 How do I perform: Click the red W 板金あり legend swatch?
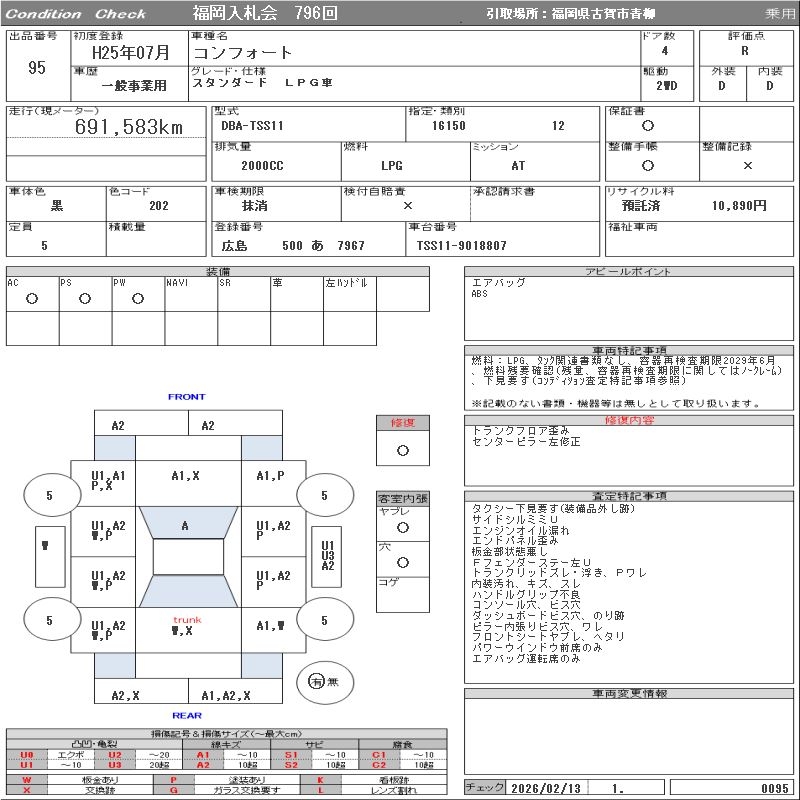tap(27, 780)
